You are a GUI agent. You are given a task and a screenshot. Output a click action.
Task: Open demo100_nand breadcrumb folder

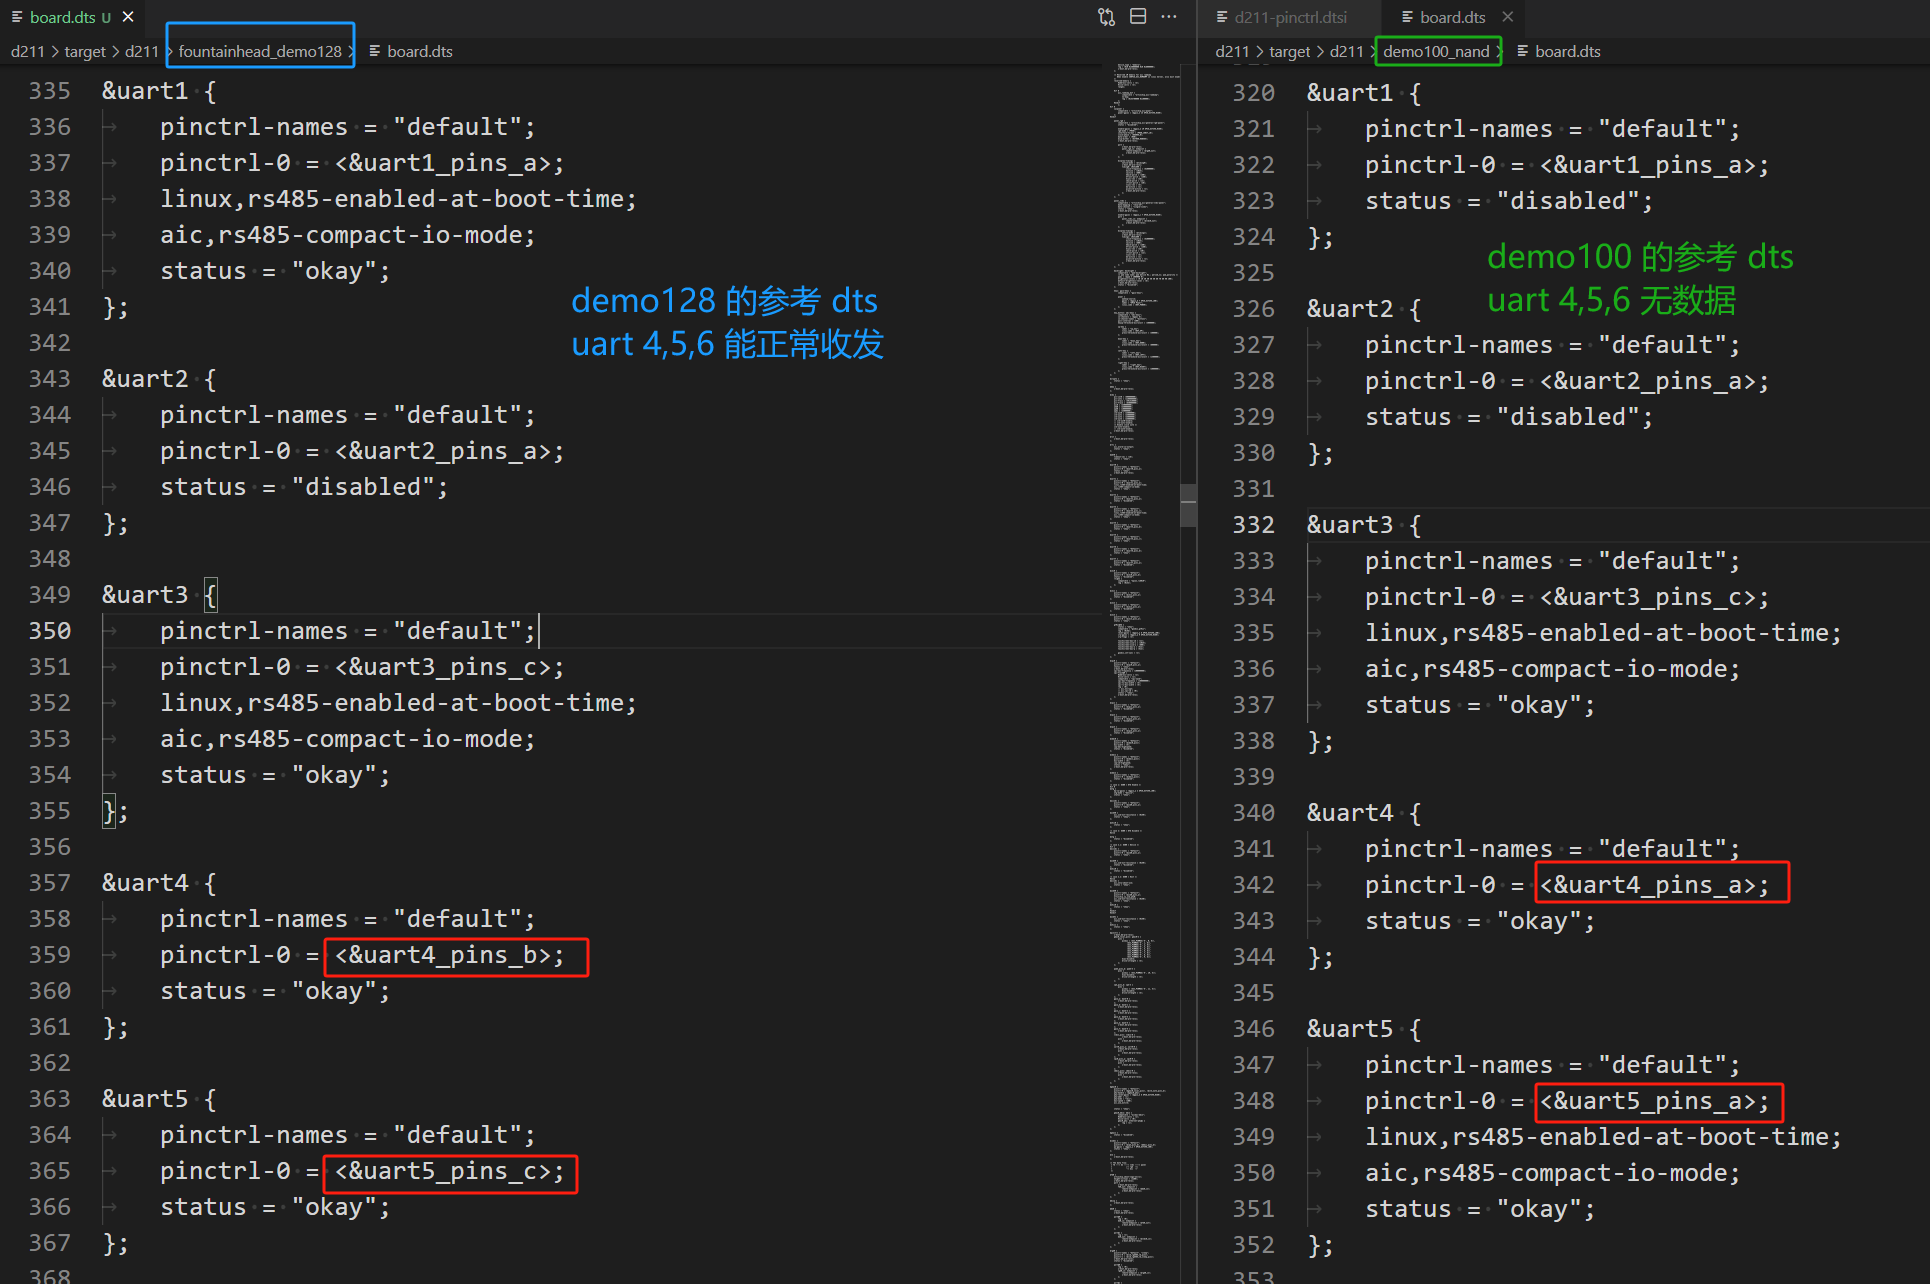tap(1436, 51)
